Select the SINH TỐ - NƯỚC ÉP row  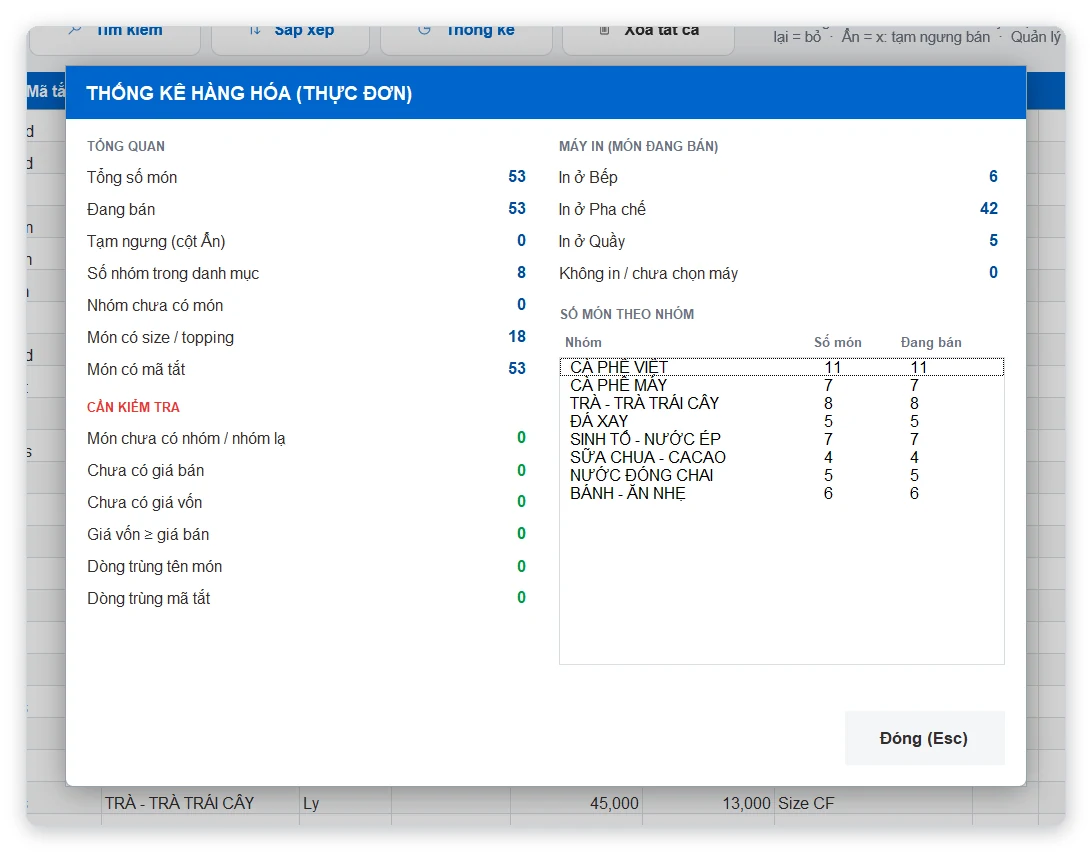tap(781, 439)
